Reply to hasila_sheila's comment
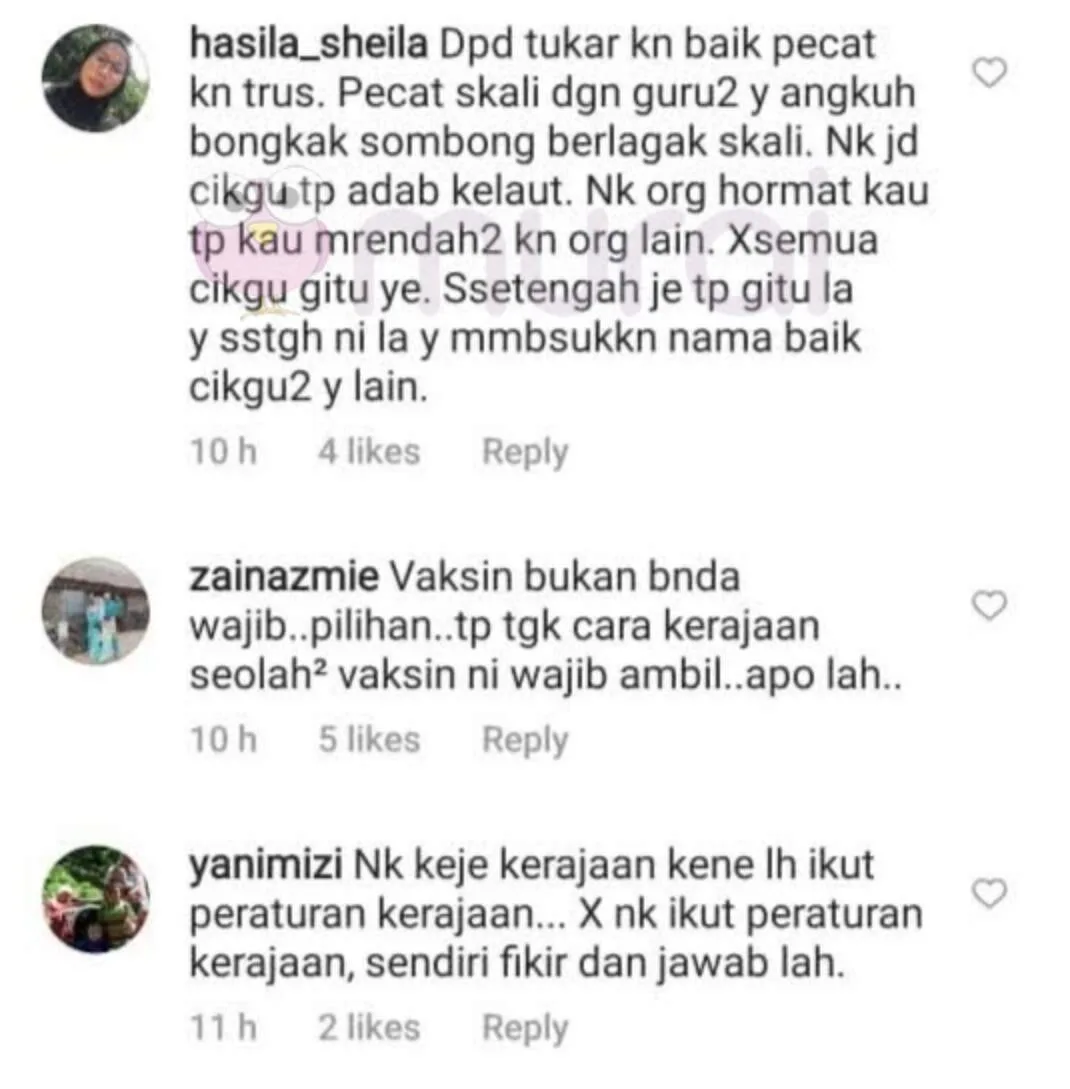Image resolution: width=1070 pixels, height=1089 pixels. point(525,453)
